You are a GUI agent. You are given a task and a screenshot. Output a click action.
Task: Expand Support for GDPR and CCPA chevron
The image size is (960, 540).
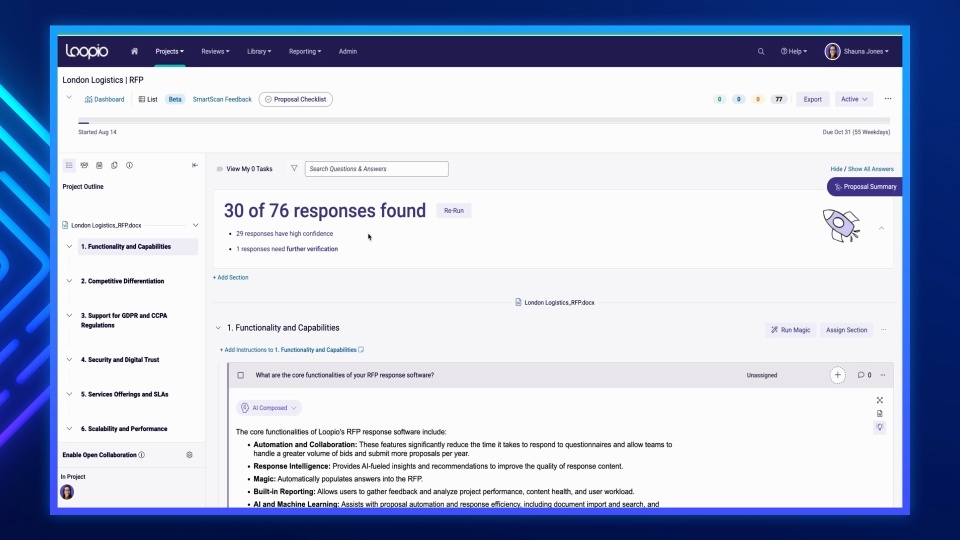click(69, 315)
